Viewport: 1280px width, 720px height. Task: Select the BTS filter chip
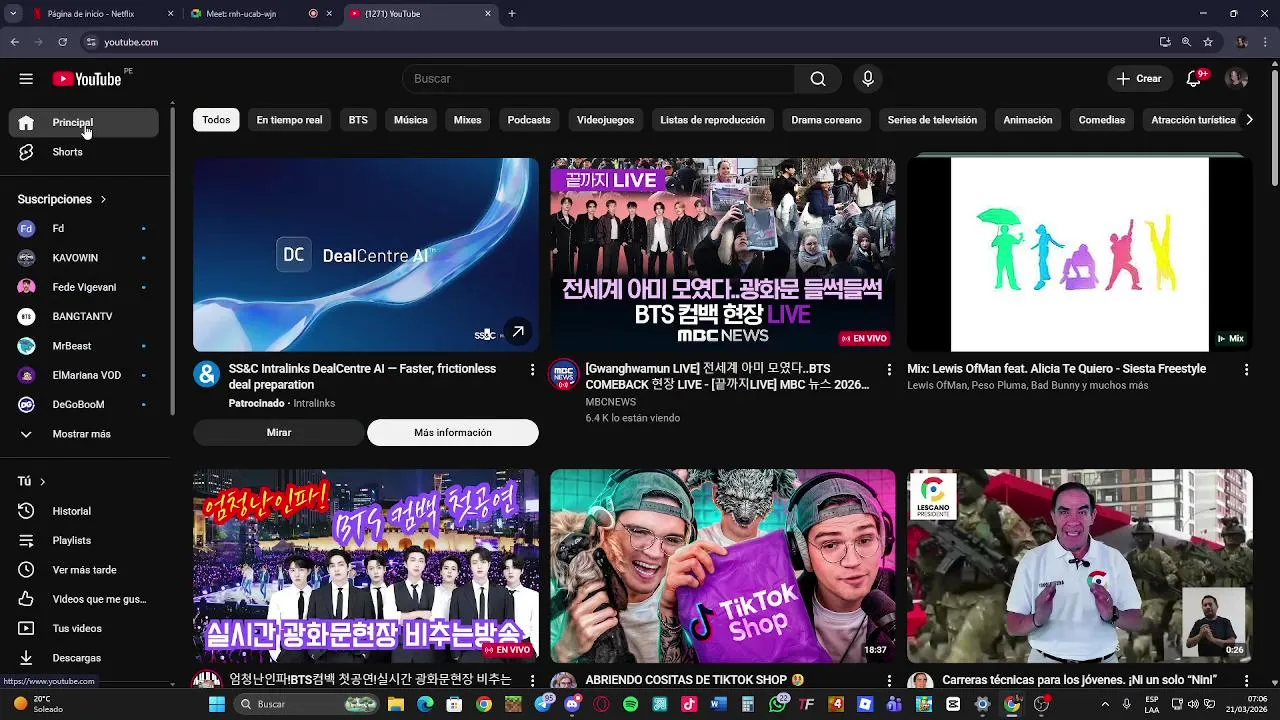(x=358, y=120)
